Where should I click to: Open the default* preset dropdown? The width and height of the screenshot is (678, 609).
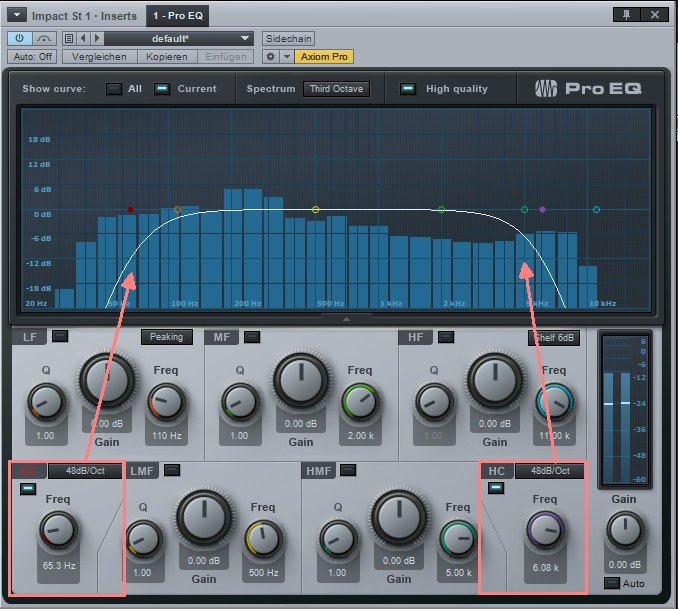[x=179, y=38]
